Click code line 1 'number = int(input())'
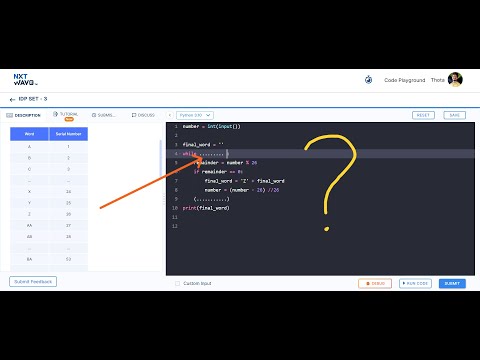Screen dimensions: 480x360 (x=211, y=126)
